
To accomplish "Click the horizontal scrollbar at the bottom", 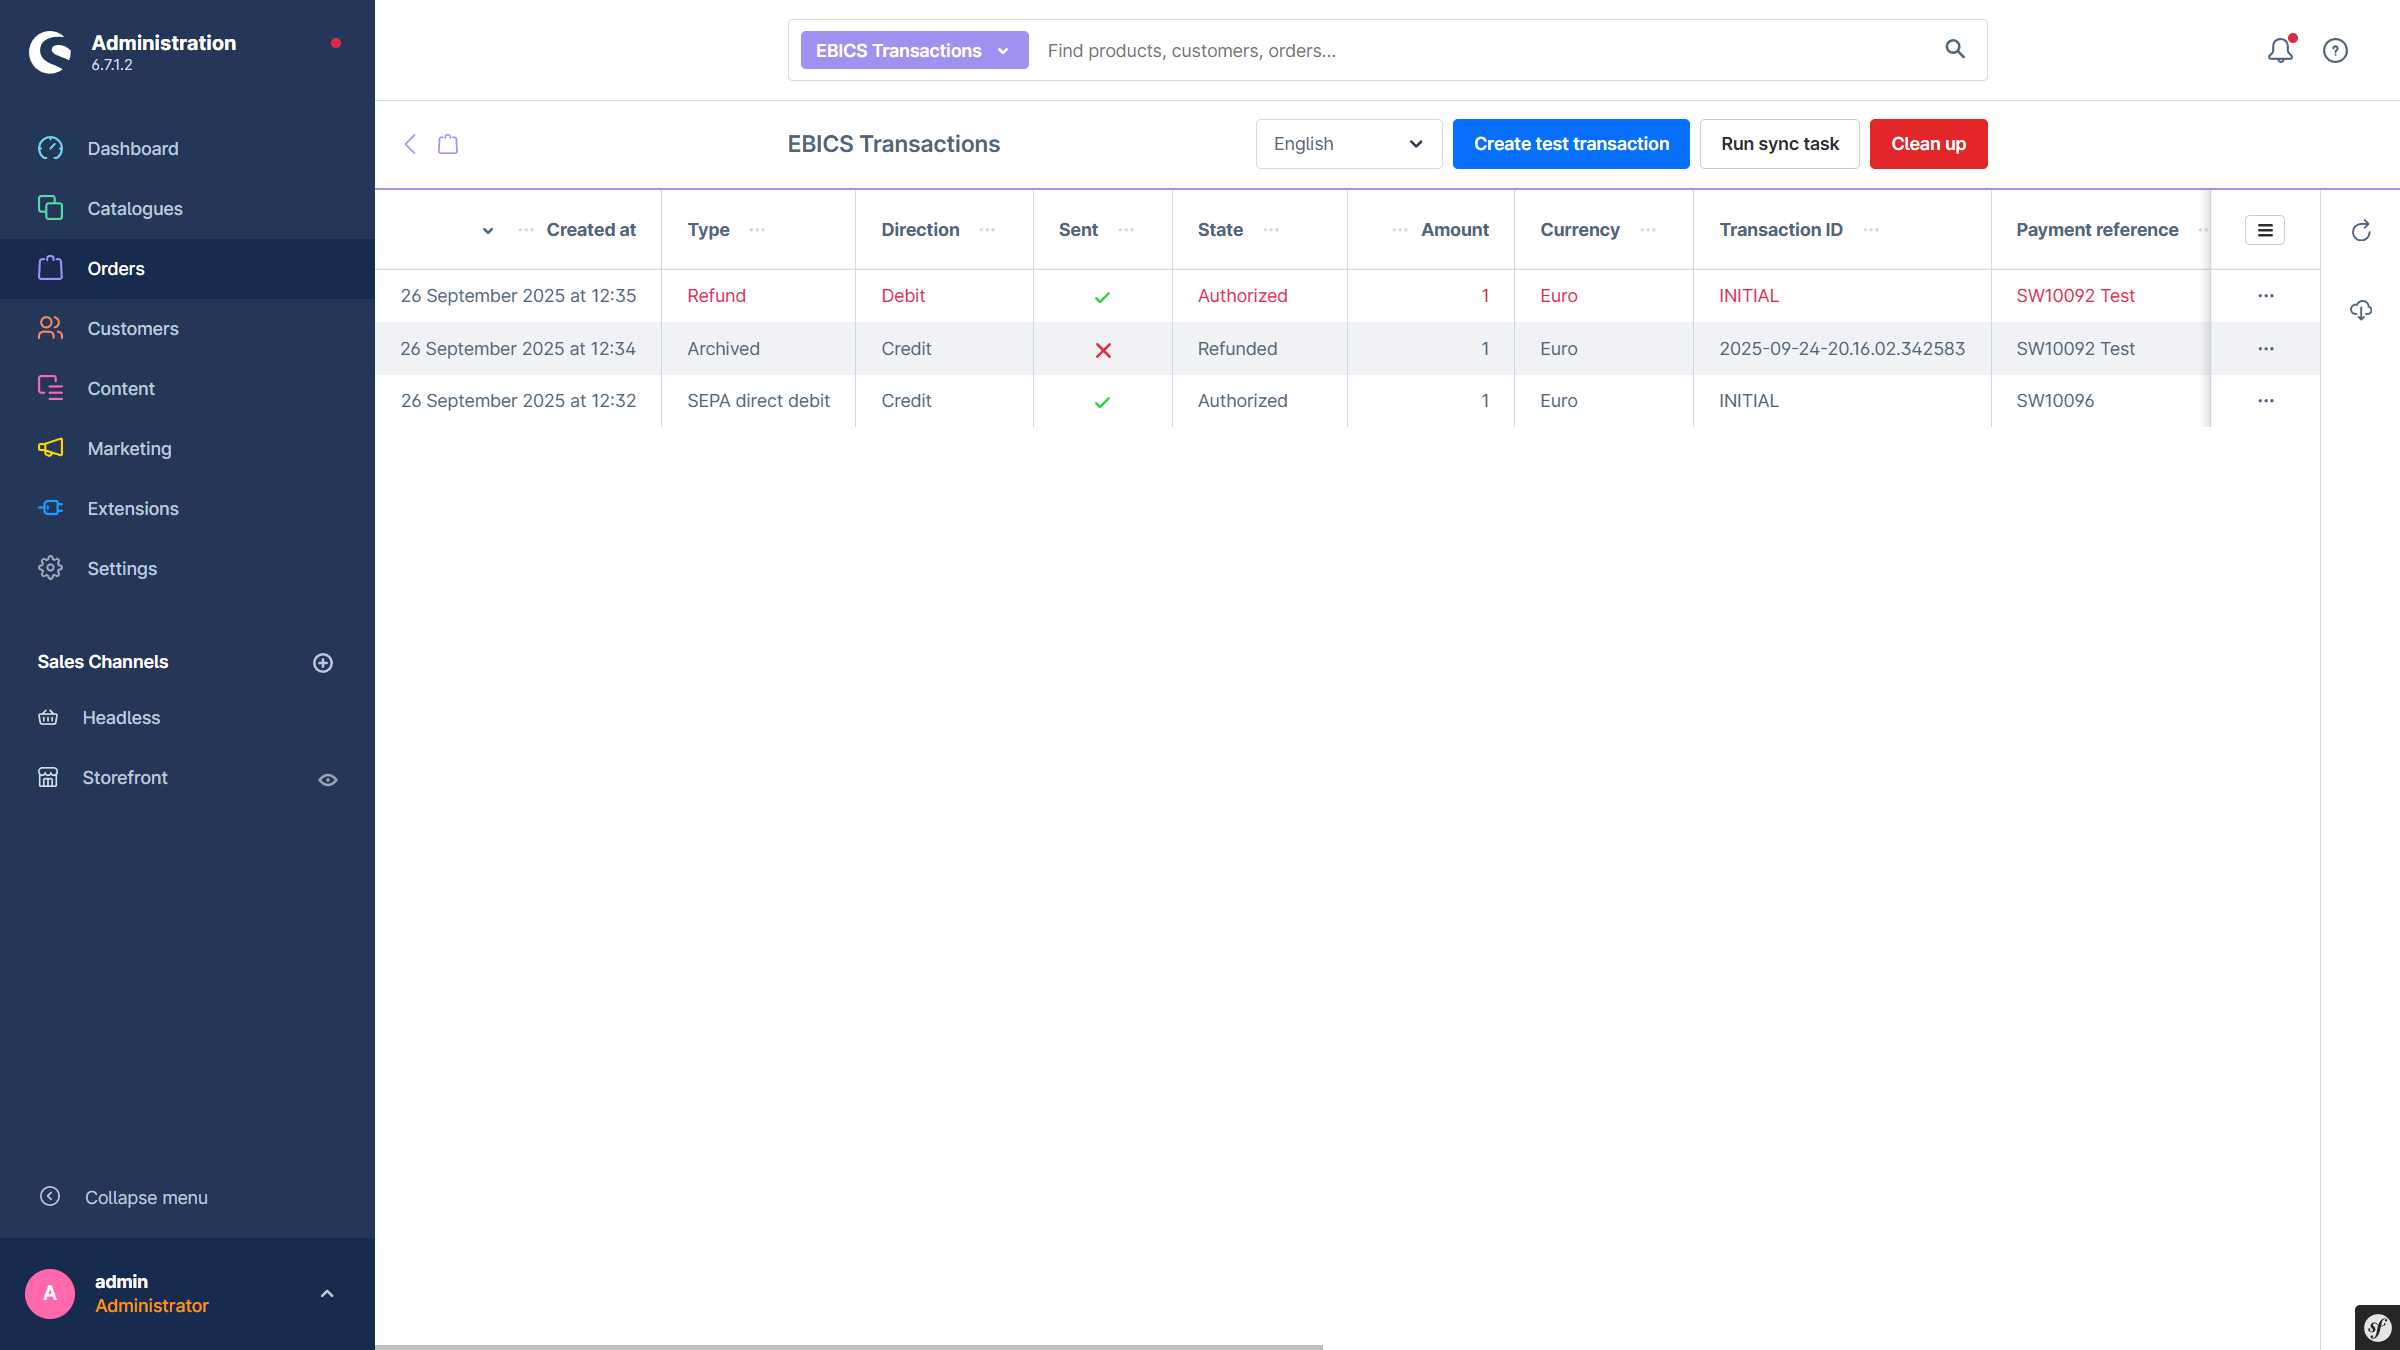I will click(848, 1346).
